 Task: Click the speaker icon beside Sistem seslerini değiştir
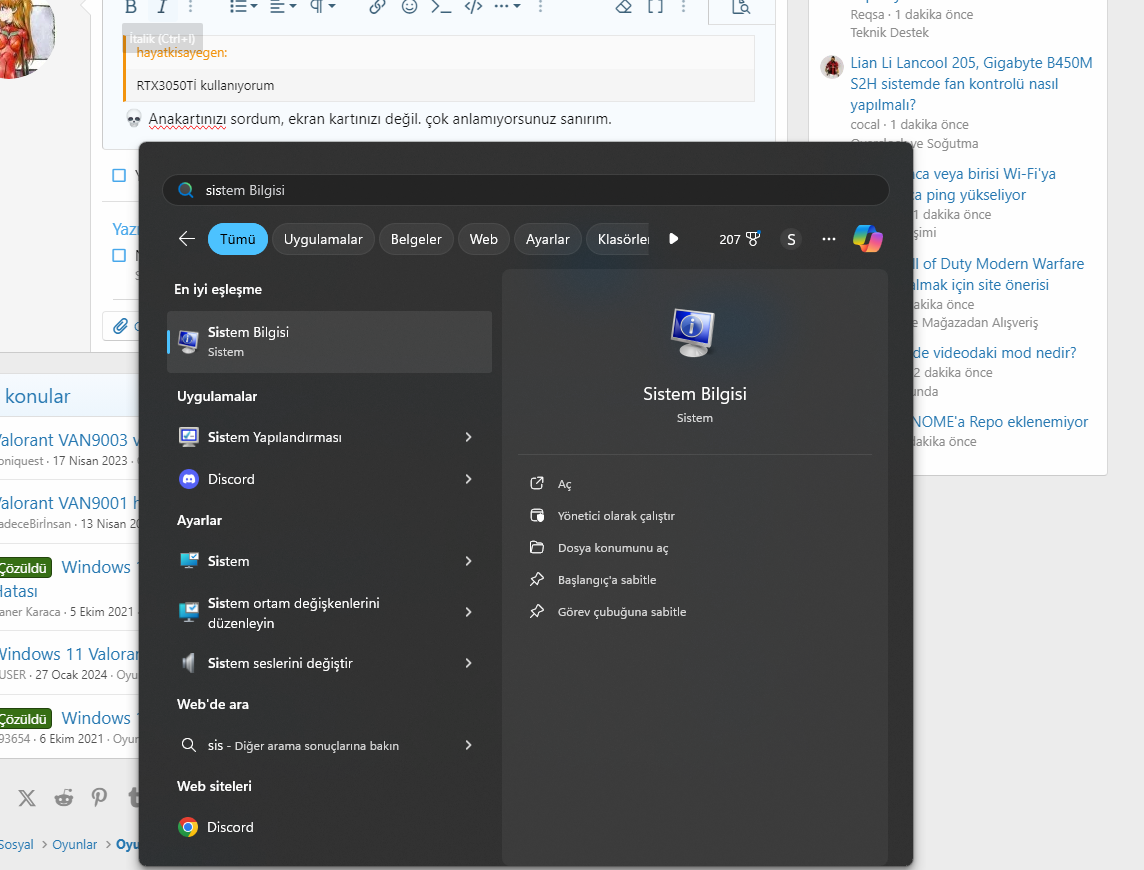[188, 663]
